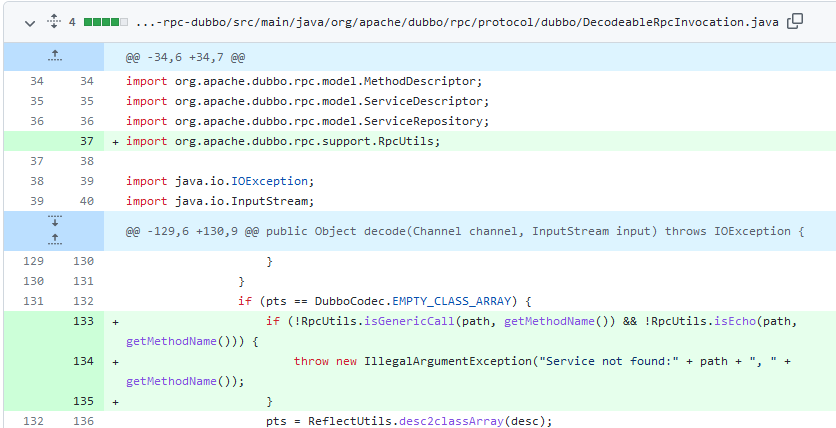This screenshot has width=836, height=428.
Task: Copy the DecodeableRpcInvocation.java file path
Action: (794, 22)
